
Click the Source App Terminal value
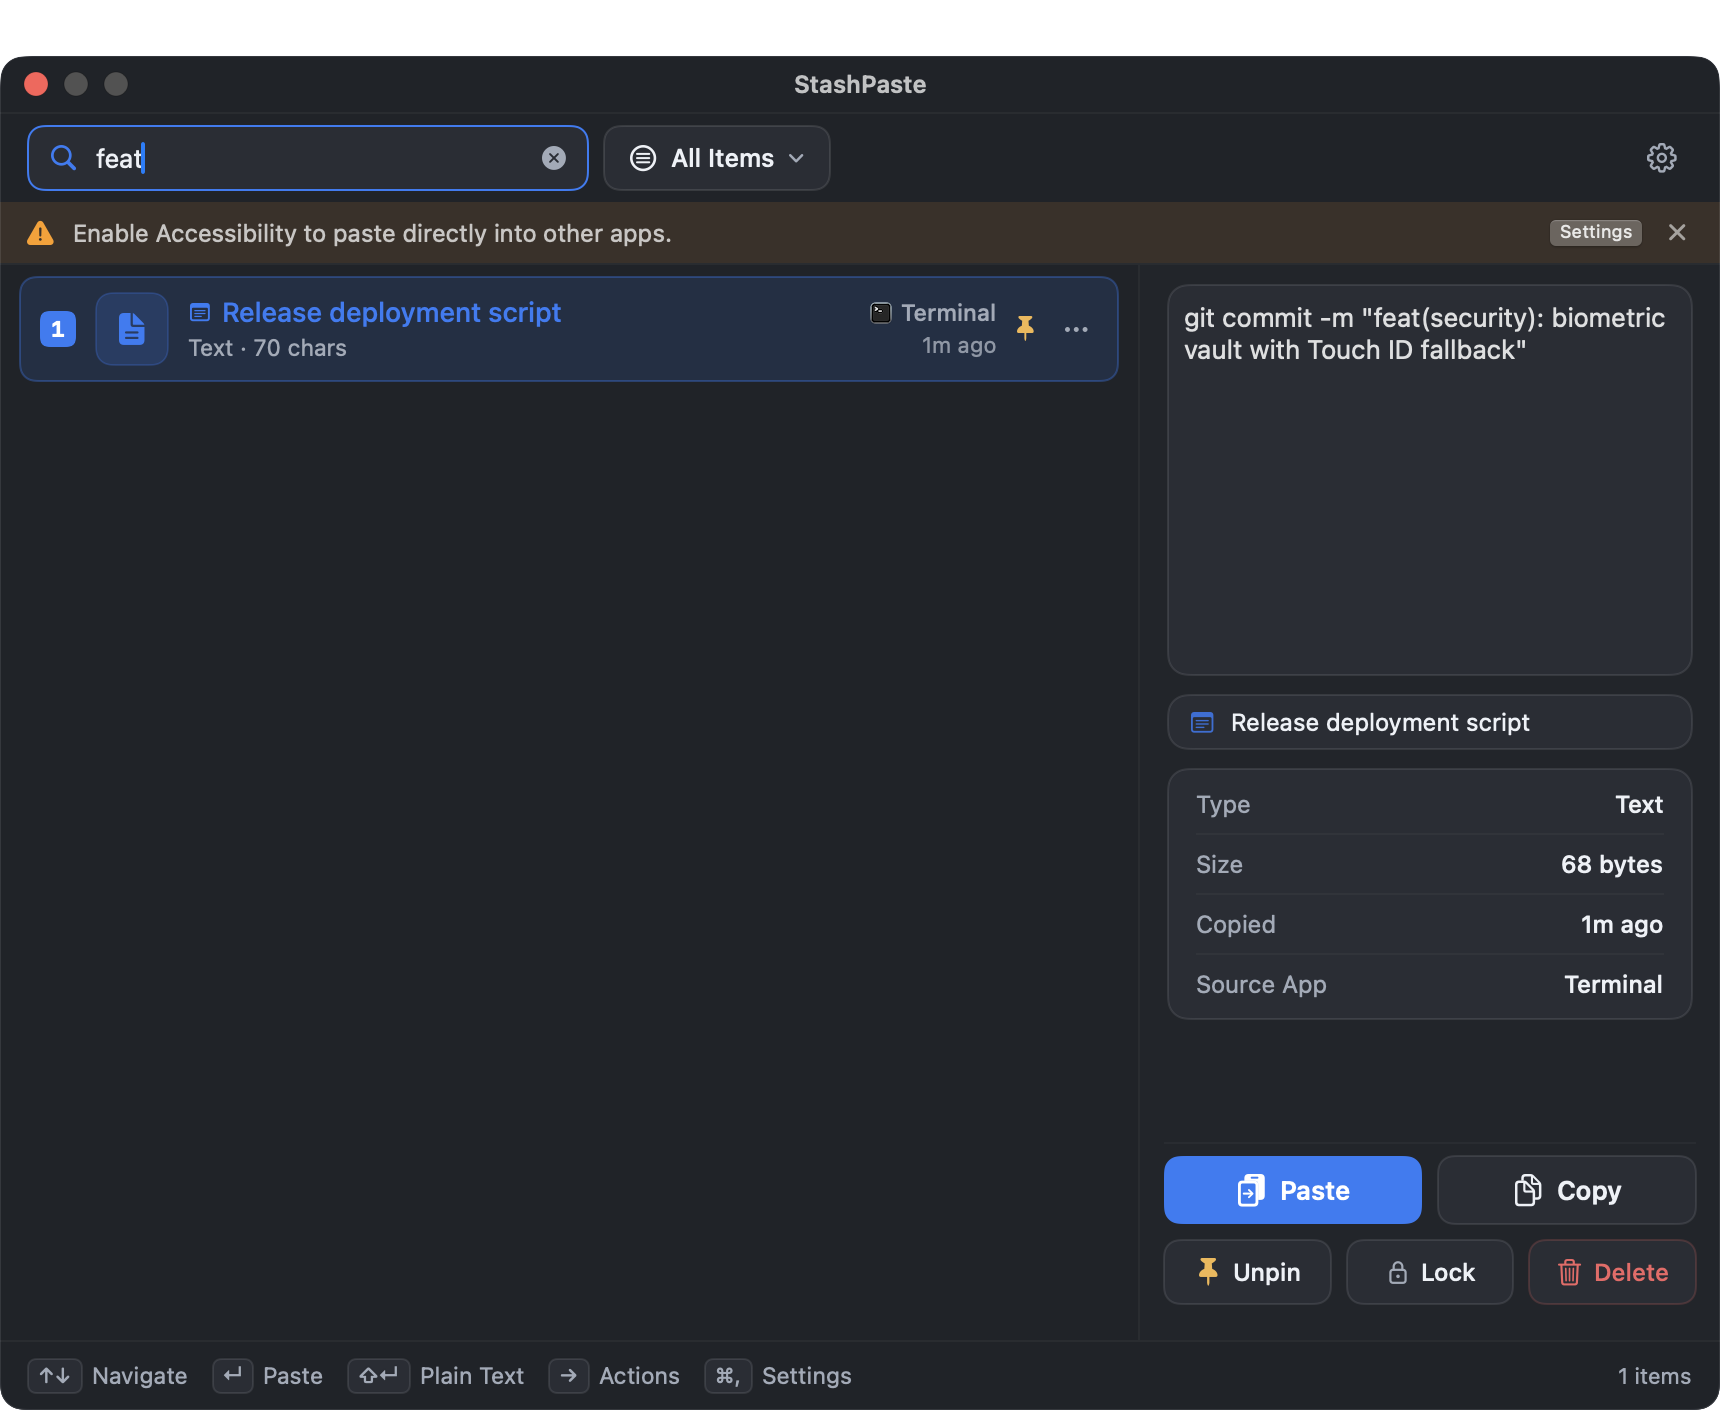coord(1613,984)
